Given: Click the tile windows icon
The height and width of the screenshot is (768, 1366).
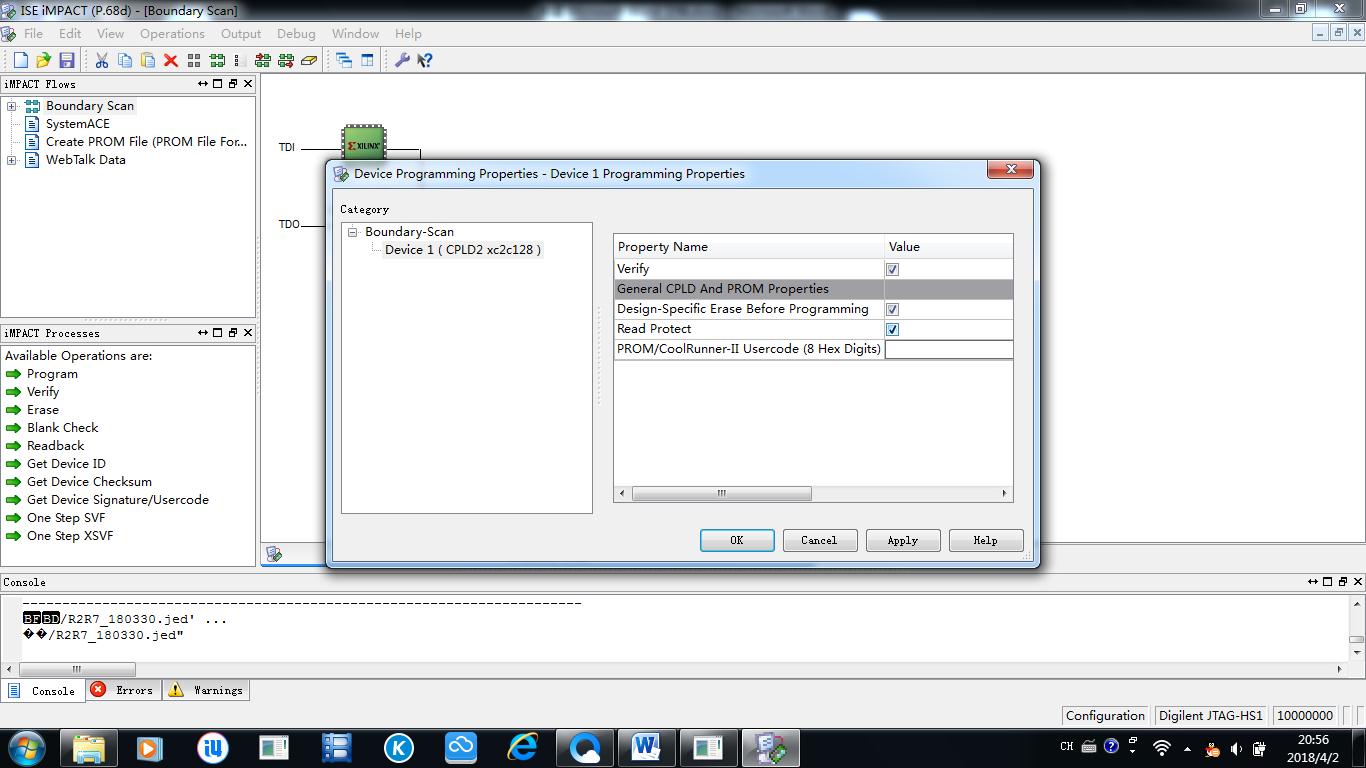Looking at the screenshot, I should click(367, 60).
